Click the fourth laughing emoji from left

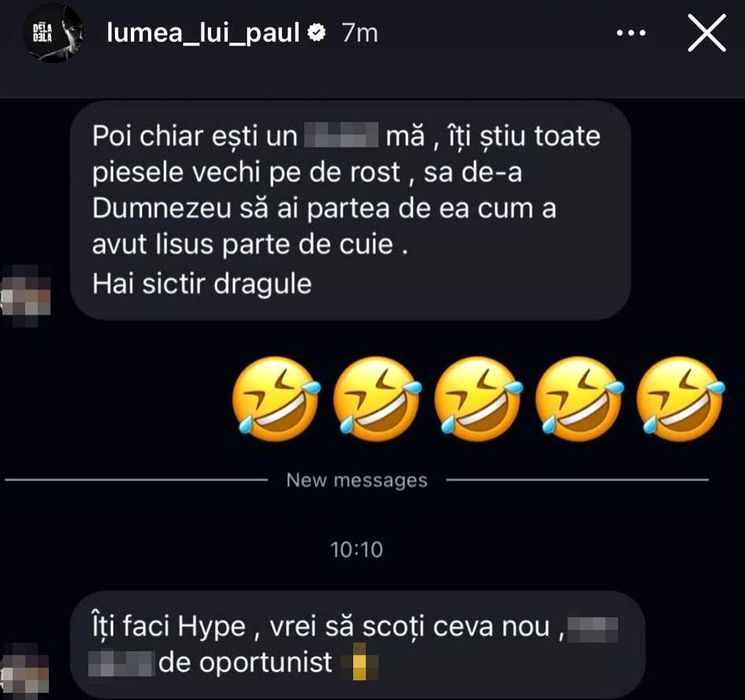pyautogui.click(x=580, y=398)
